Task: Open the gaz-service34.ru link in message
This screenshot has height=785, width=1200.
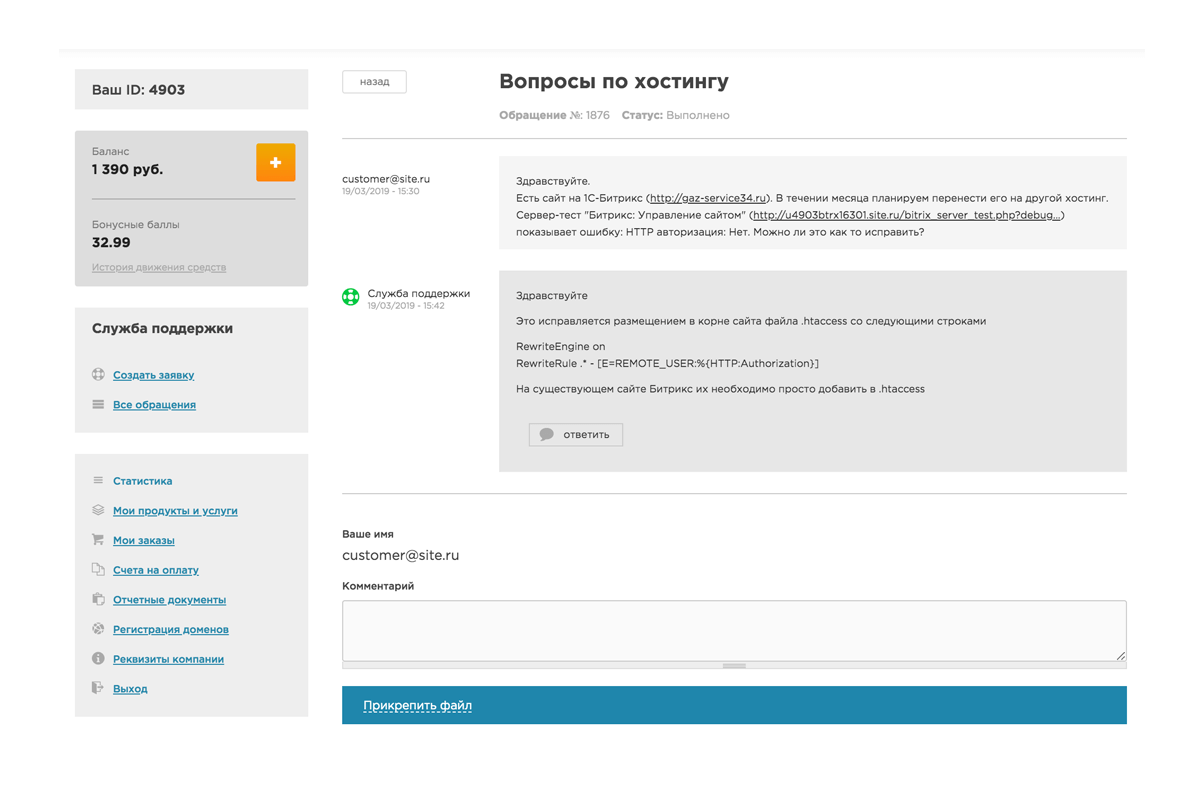Action: pos(708,198)
